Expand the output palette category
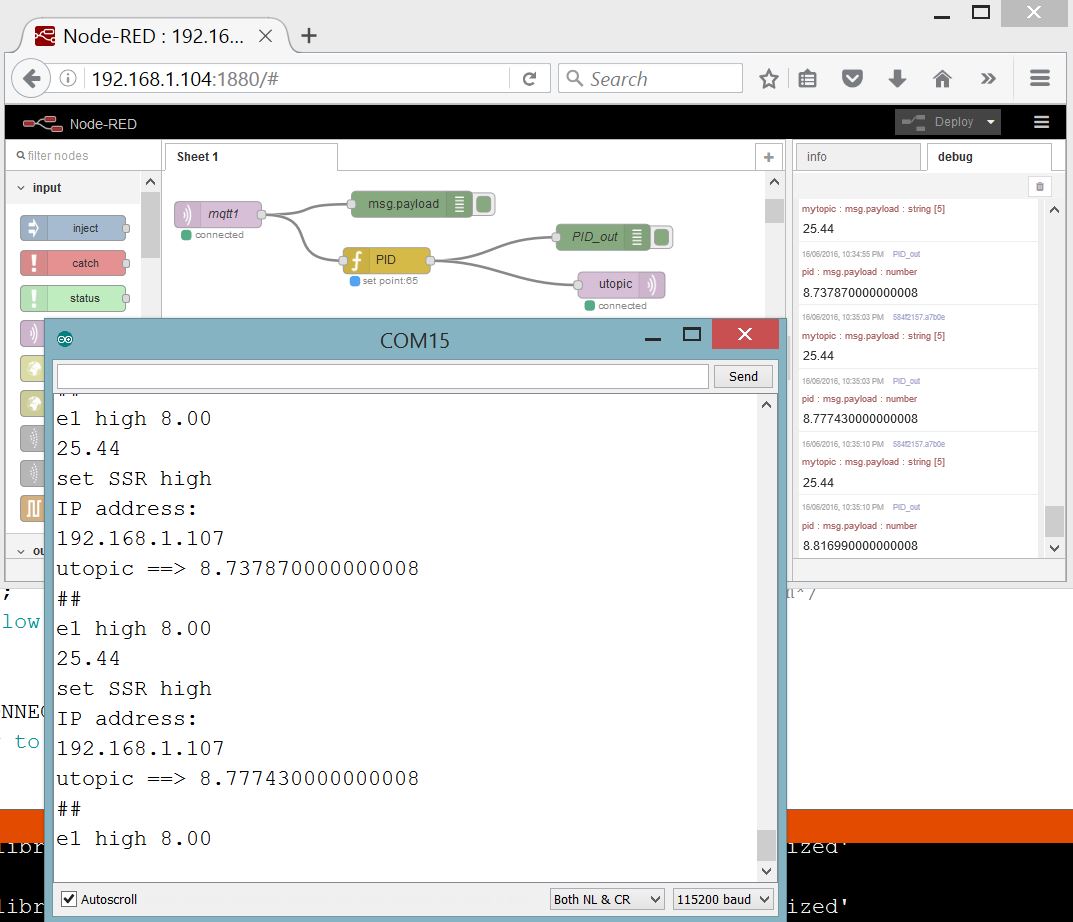This screenshot has width=1073, height=922. pos(21,551)
